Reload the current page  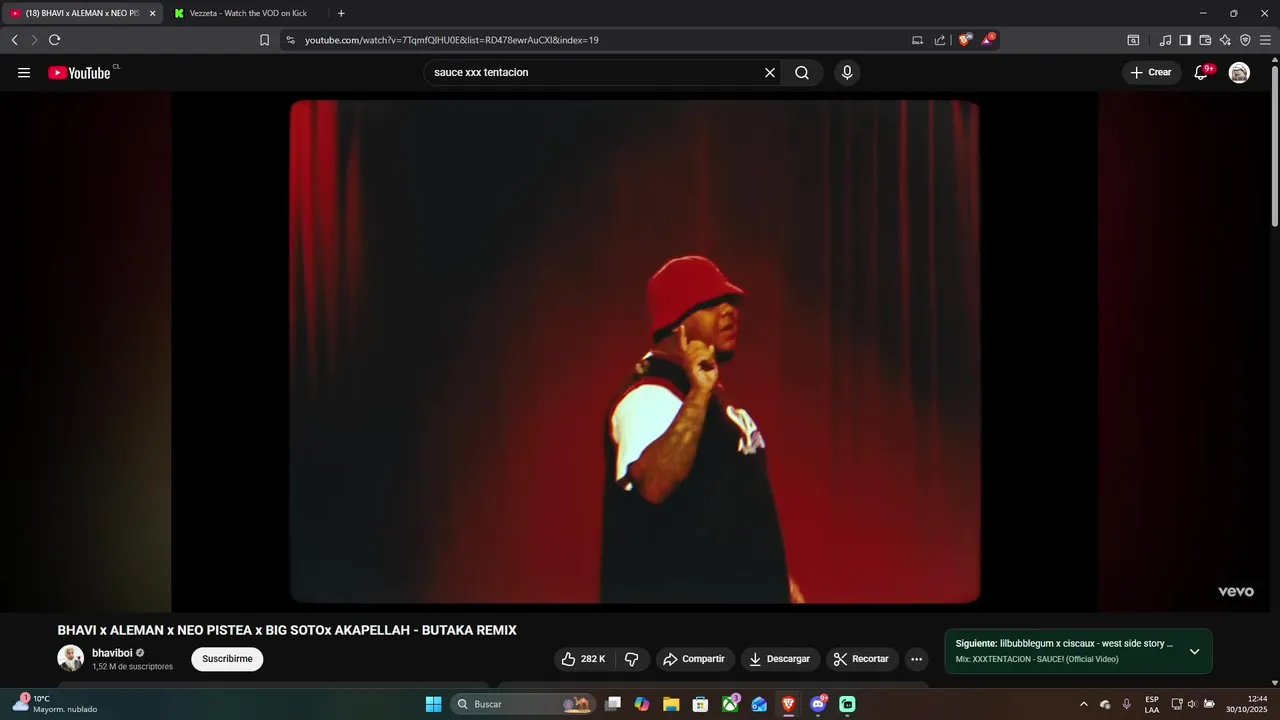55,40
